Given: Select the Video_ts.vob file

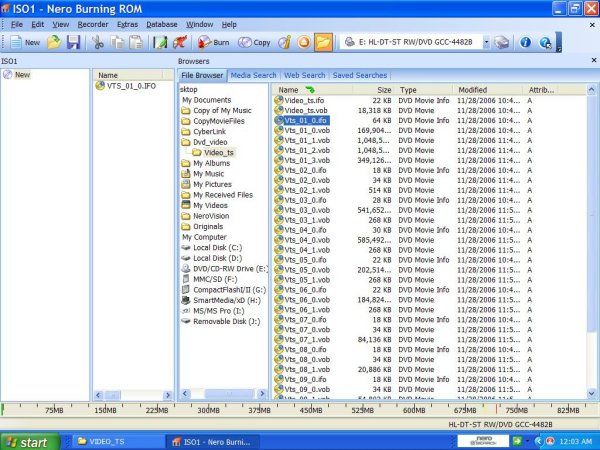Looking at the screenshot, I should pyautogui.click(x=301, y=111).
